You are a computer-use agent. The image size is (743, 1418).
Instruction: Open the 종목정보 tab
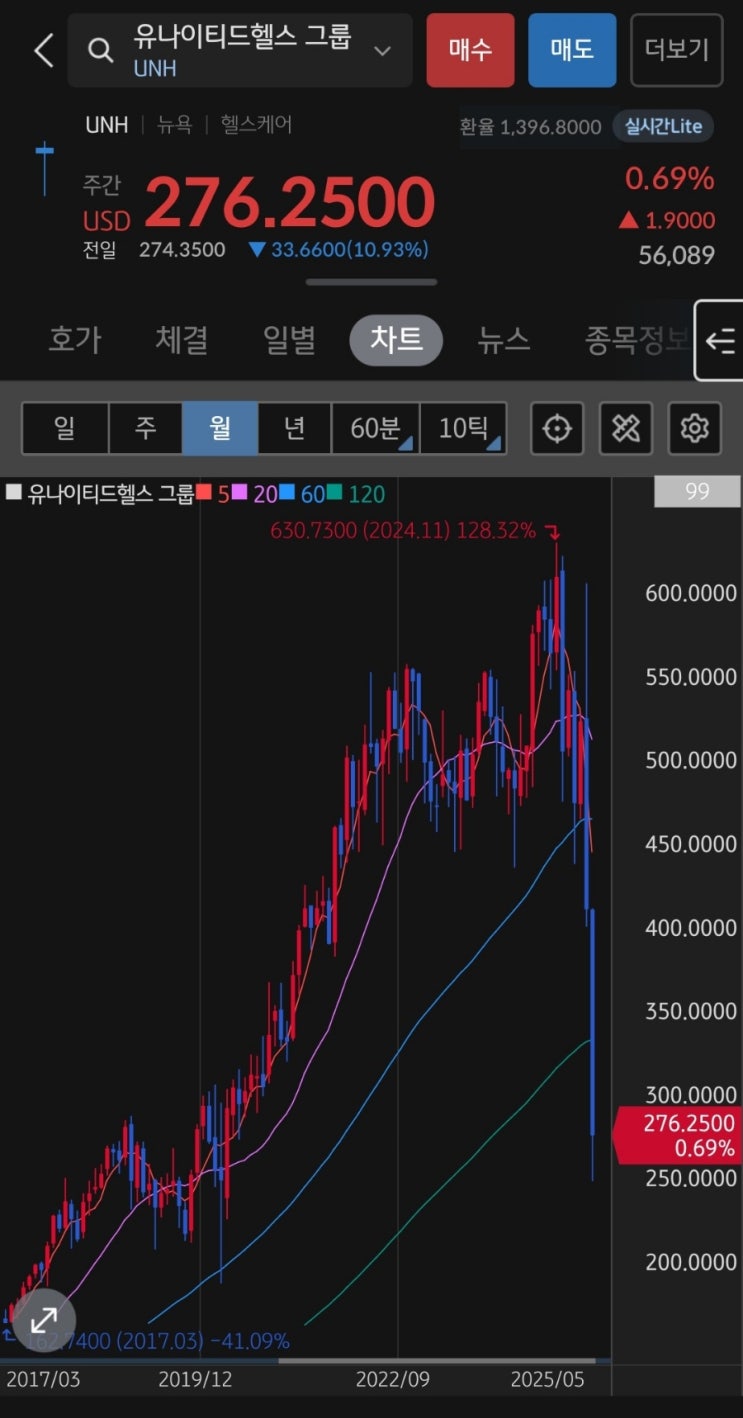[636, 340]
